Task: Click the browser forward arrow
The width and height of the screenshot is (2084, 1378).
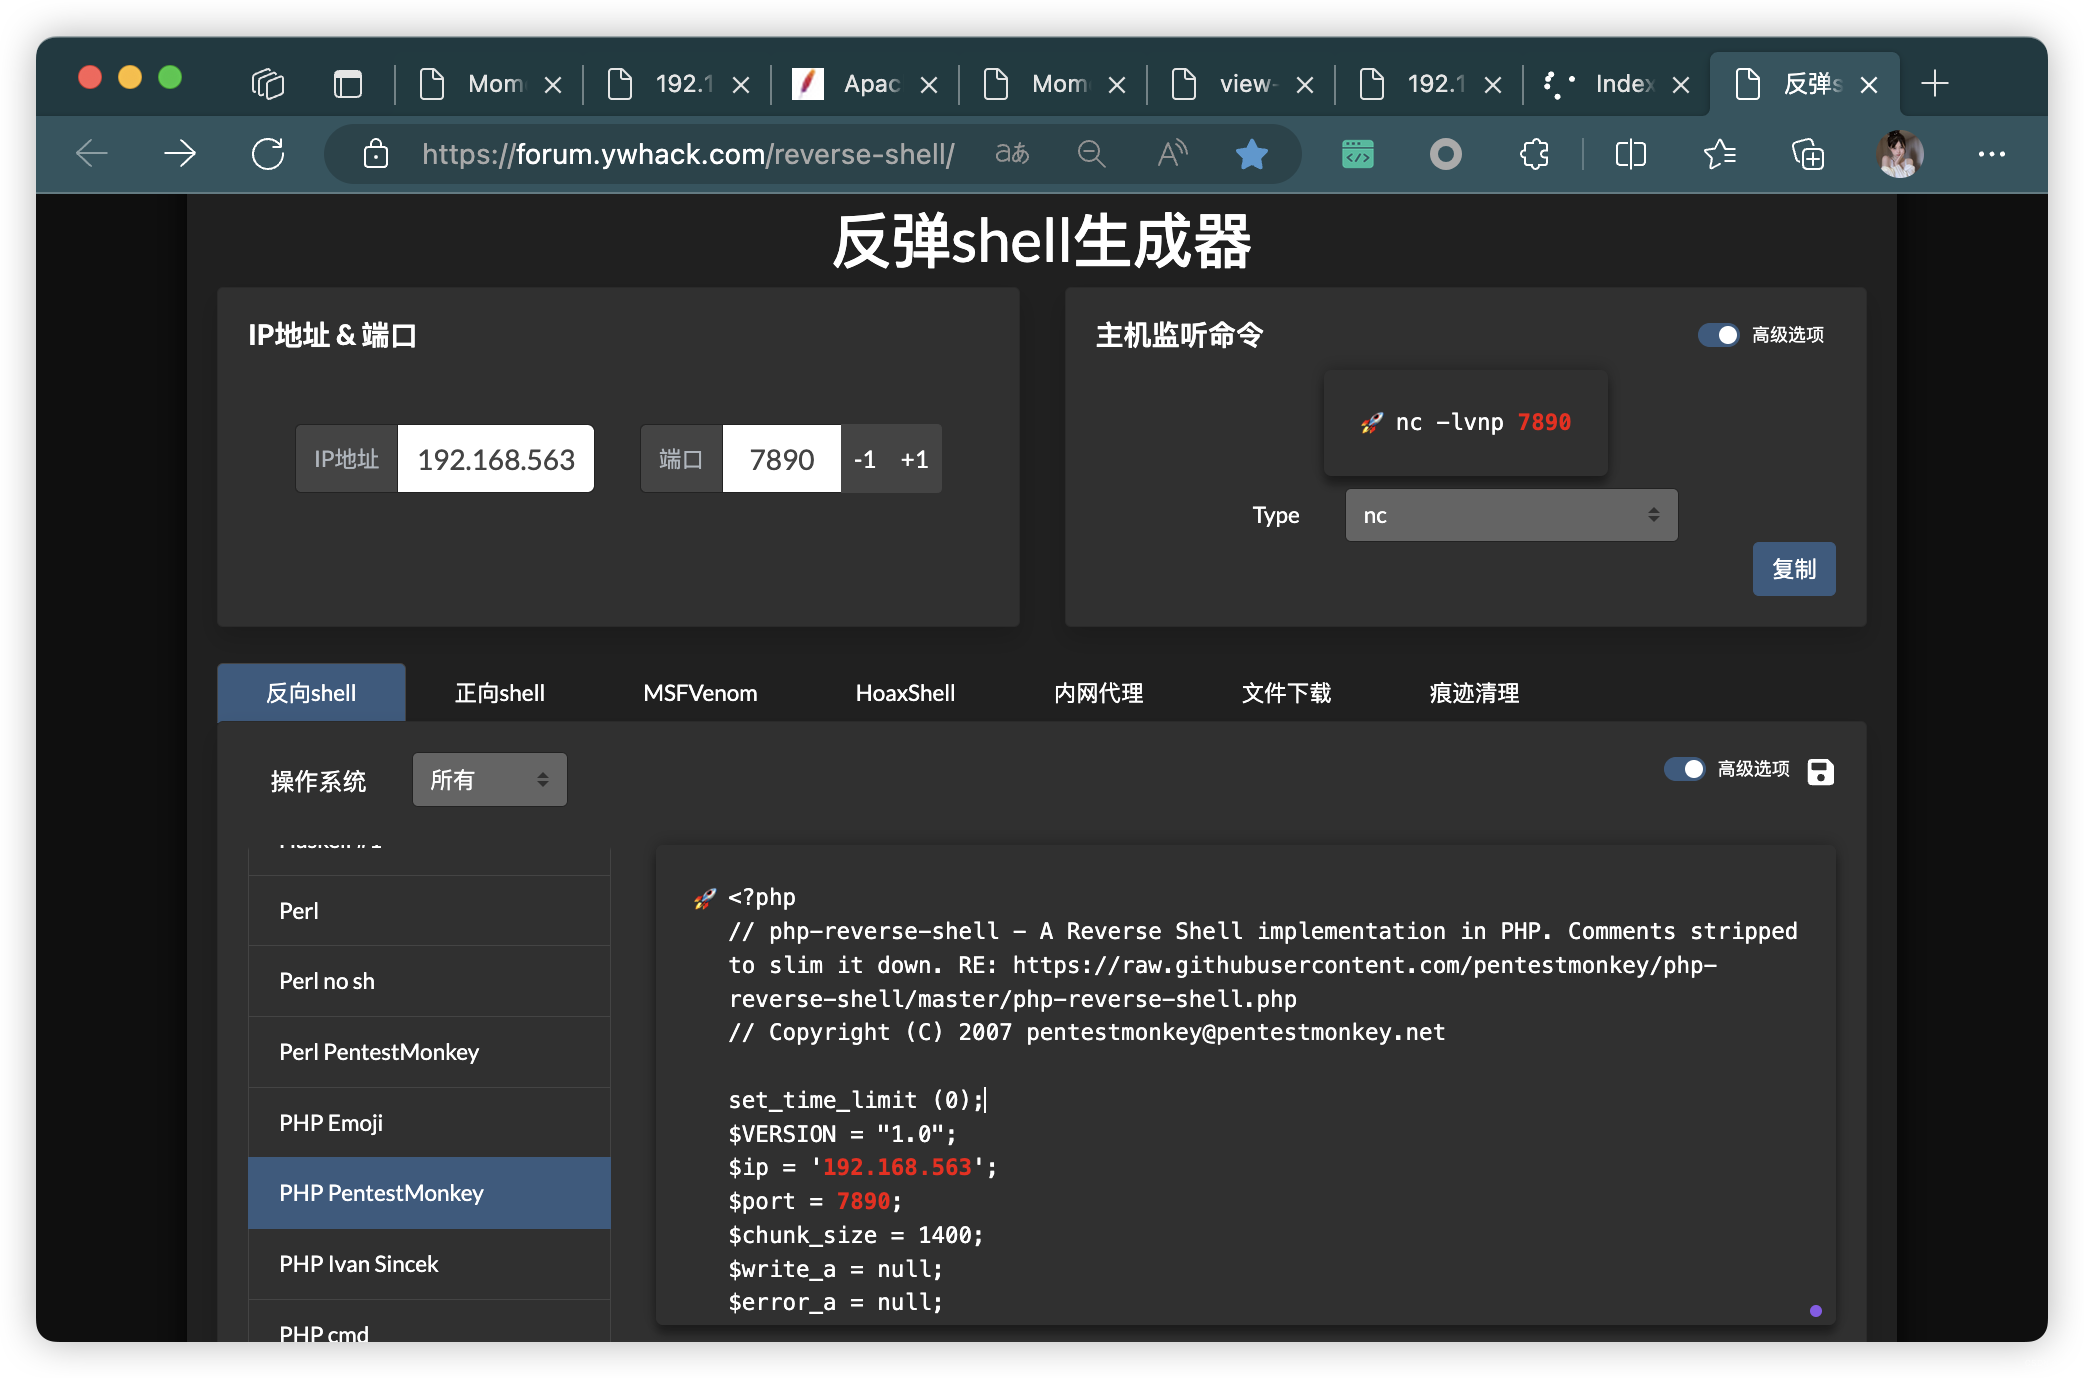Action: tap(180, 154)
